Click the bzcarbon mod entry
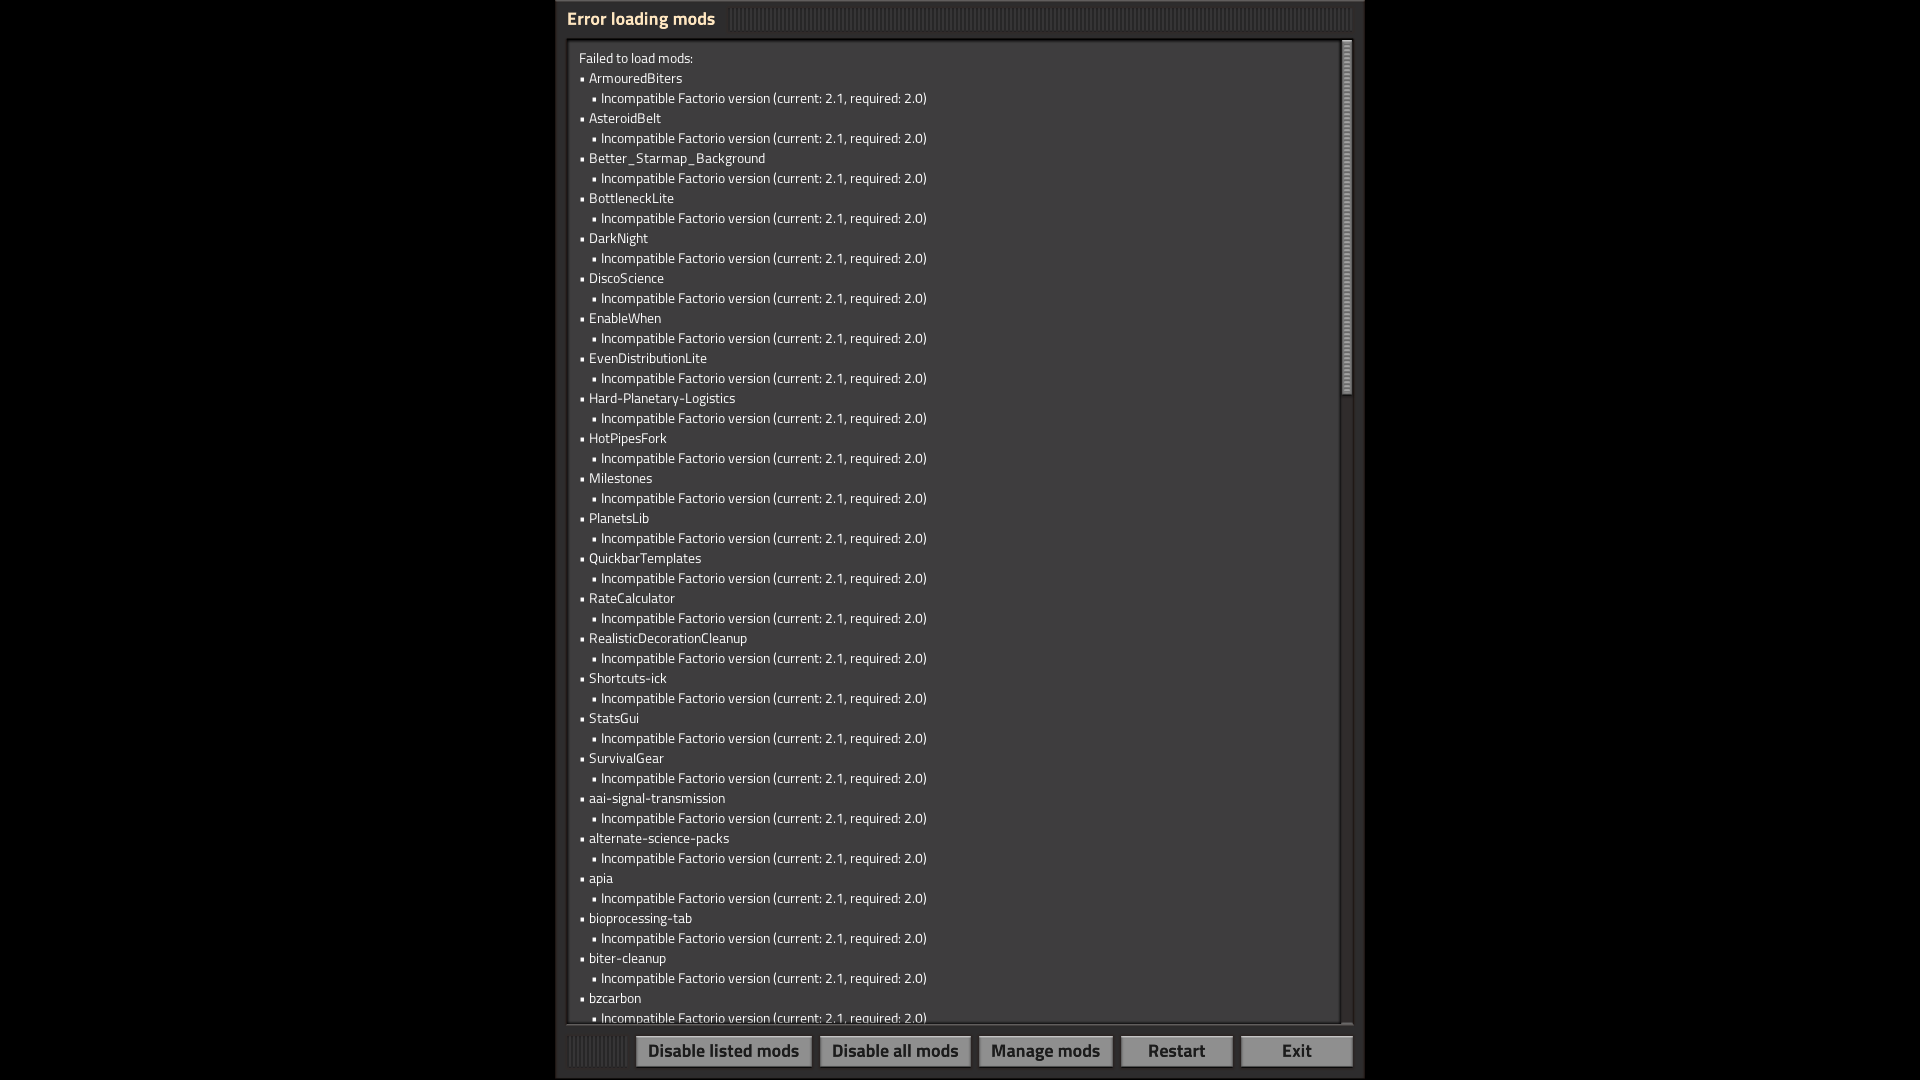 click(615, 998)
